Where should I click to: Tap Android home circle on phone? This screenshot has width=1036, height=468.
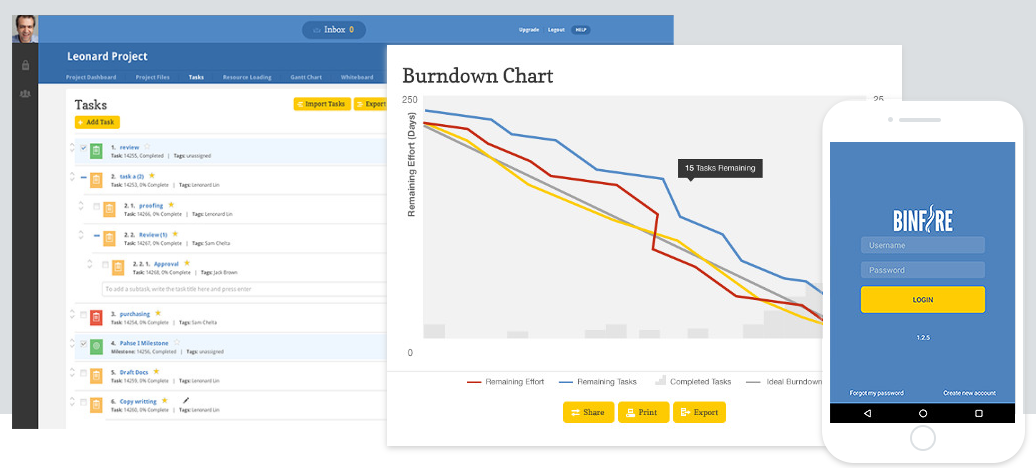(923, 413)
